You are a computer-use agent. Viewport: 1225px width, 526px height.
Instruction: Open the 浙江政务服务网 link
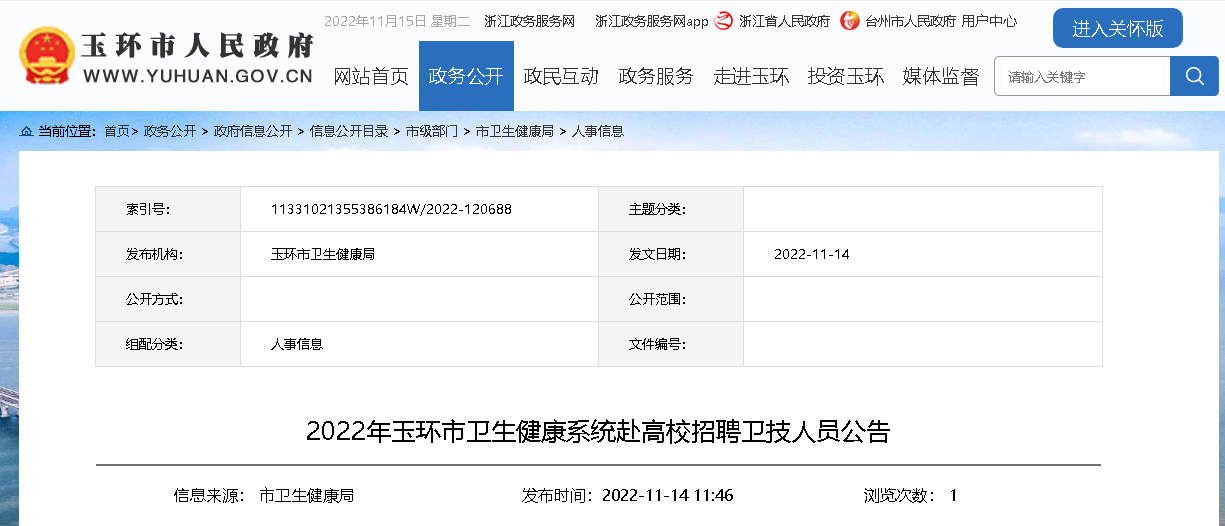click(x=529, y=21)
